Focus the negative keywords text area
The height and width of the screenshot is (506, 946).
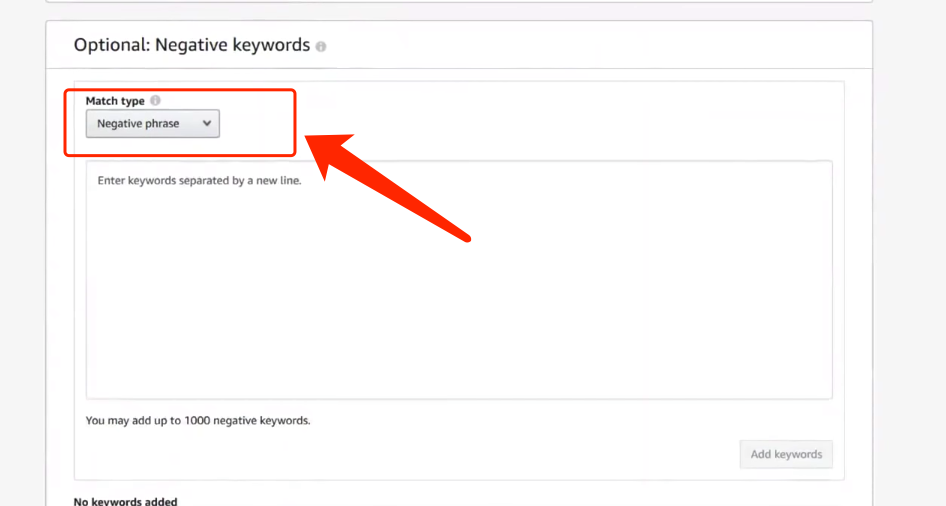point(459,279)
